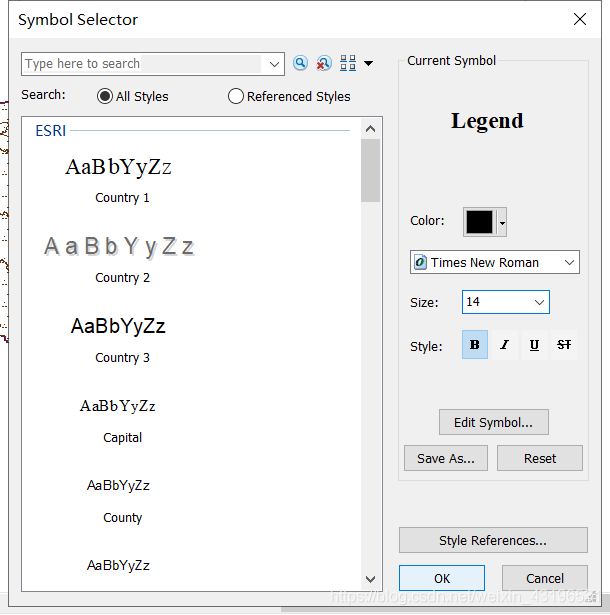Image resolution: width=610 pixels, height=615 pixels.
Task: Click the Legend preview in Current Symbol
Action: click(x=487, y=121)
